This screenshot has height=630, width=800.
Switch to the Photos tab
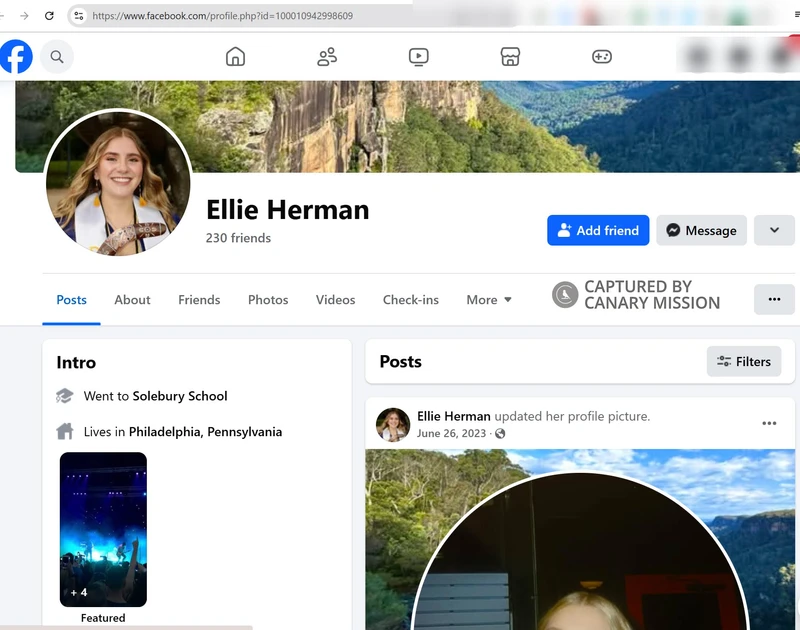tap(268, 300)
